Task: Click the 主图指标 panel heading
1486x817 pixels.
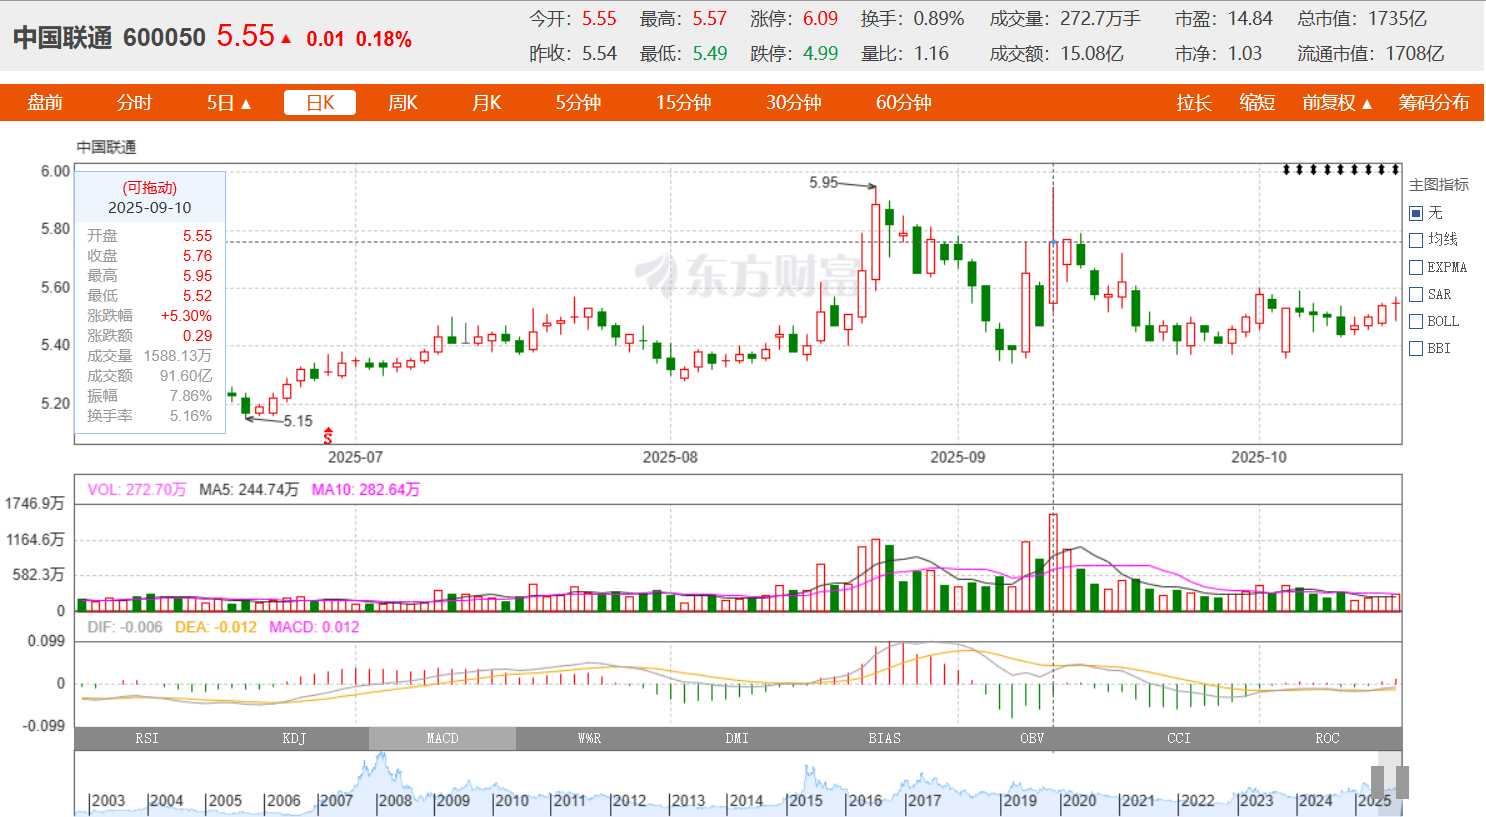Action: (x=1439, y=185)
